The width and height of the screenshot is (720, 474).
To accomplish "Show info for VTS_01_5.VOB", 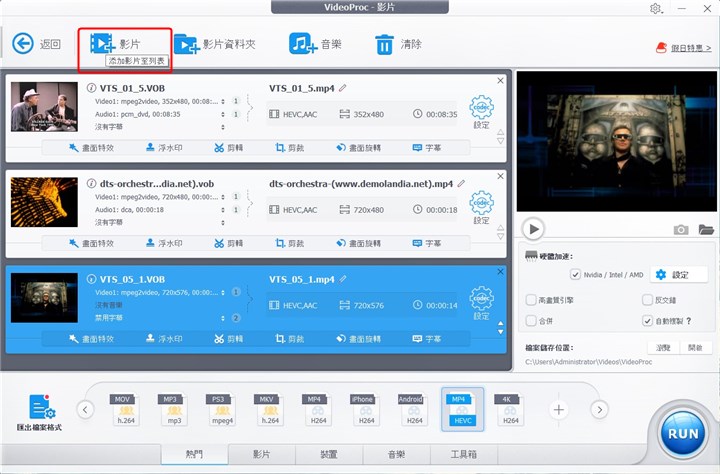I will (91, 88).
